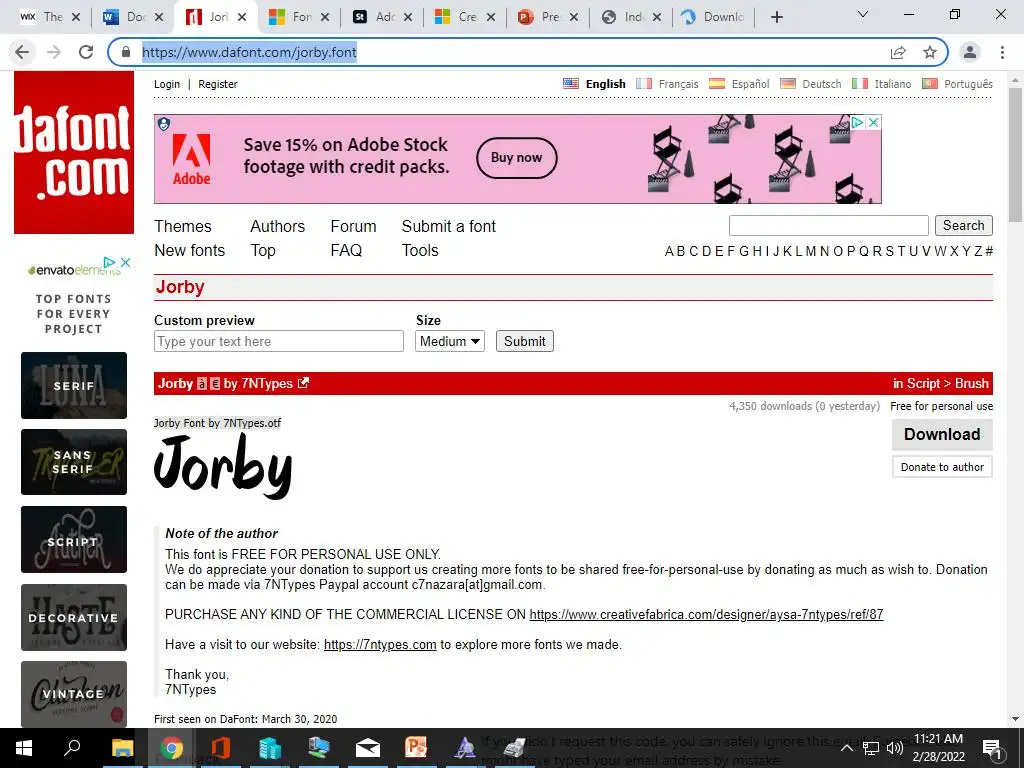This screenshot has width=1024, height=768.
Task: Click Submit for custom preview
Action: (x=524, y=342)
